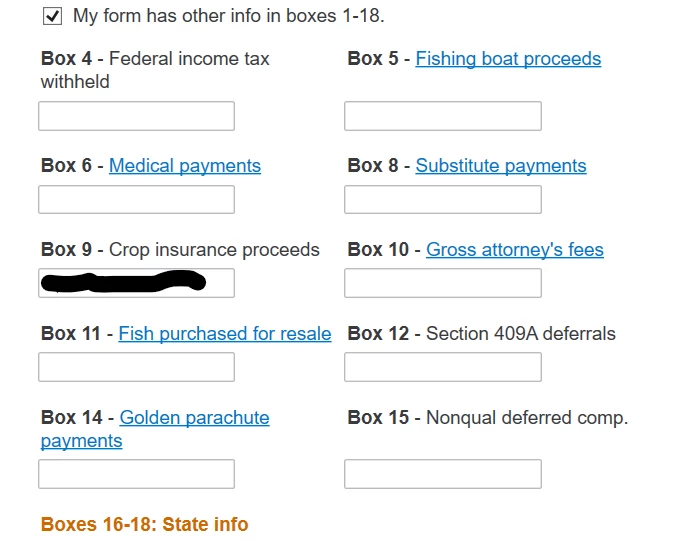Open the Gross attorney's fees link
Viewport: 676px width, 544px height.
(515, 250)
